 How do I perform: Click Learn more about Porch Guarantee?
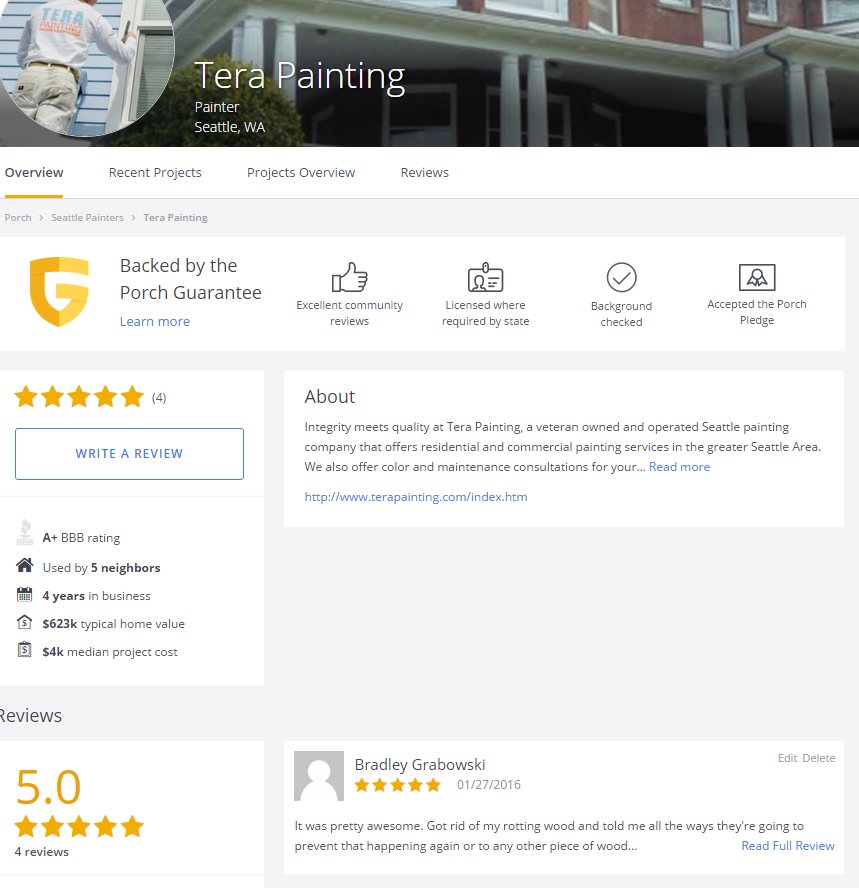[155, 322]
